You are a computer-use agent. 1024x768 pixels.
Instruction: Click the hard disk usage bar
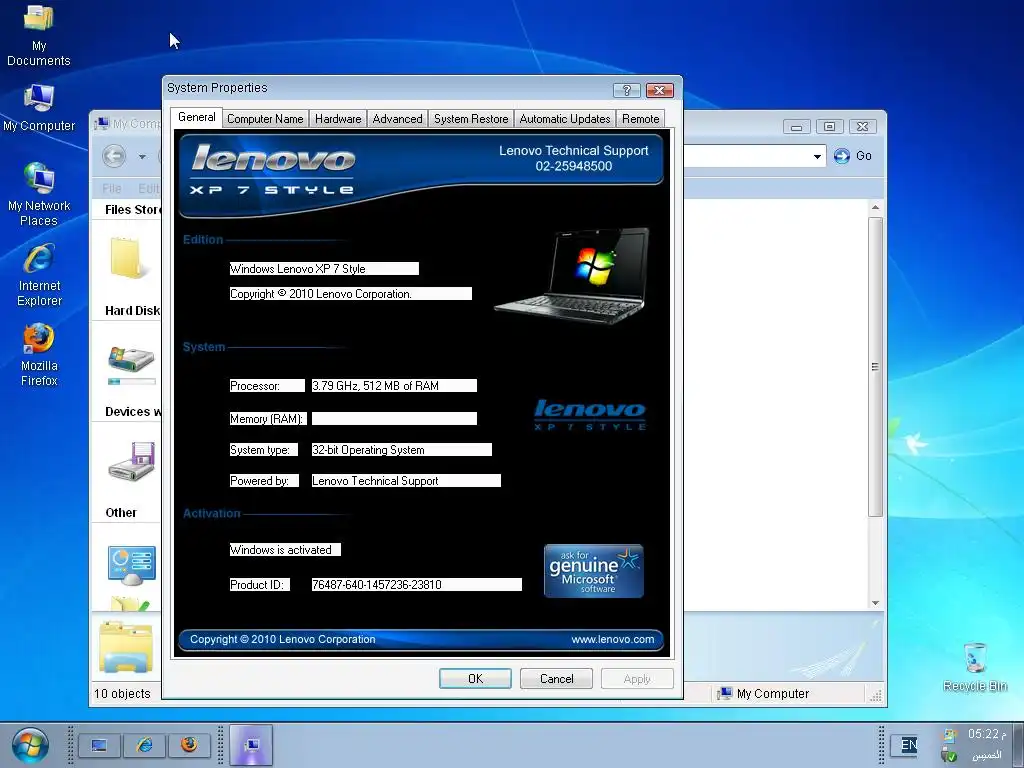click(132, 381)
